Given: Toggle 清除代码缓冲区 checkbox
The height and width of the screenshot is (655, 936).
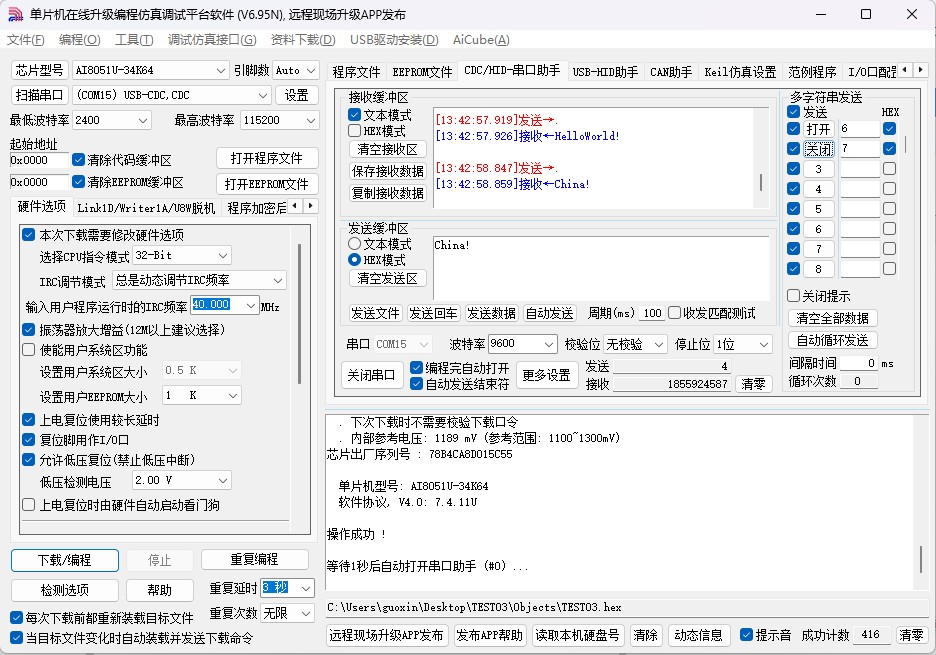Looking at the screenshot, I should pos(78,160).
